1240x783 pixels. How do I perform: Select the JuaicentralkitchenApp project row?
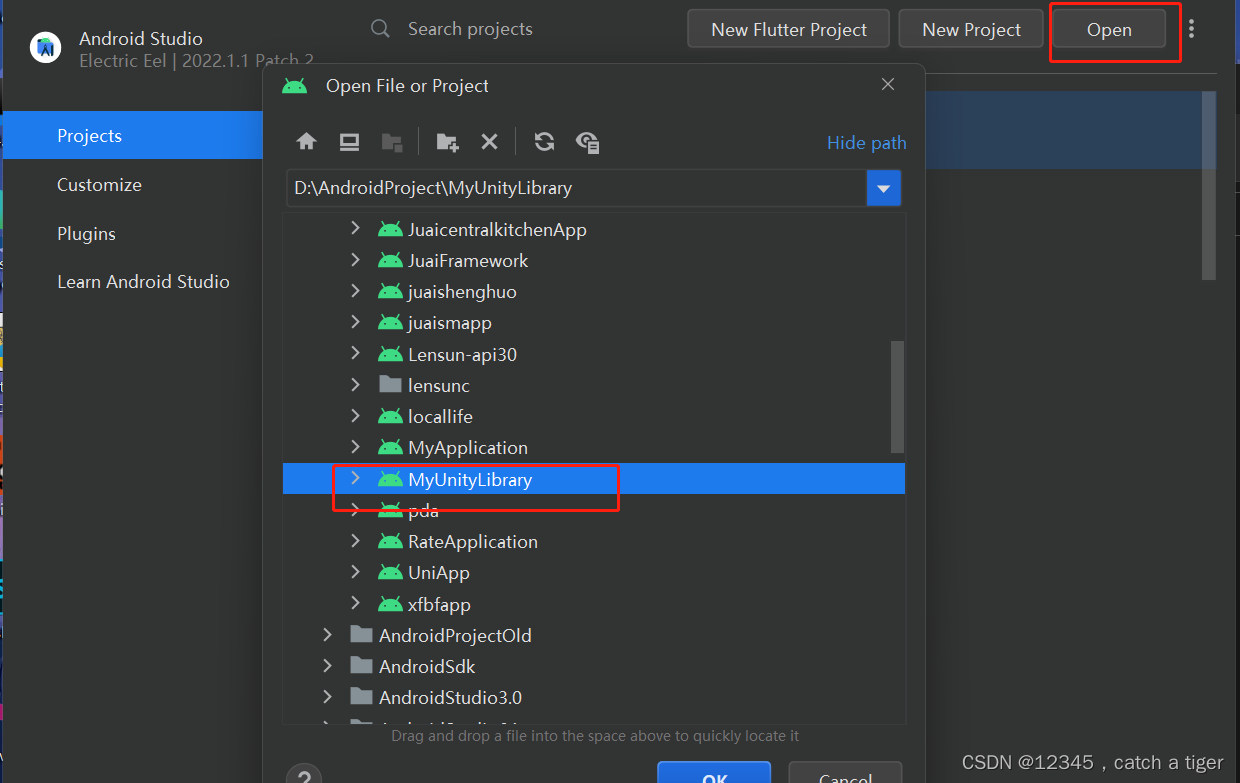click(594, 229)
